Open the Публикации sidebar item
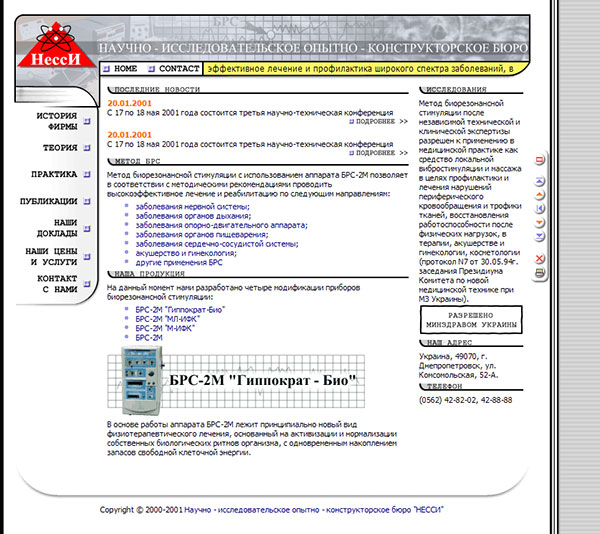 click(49, 201)
